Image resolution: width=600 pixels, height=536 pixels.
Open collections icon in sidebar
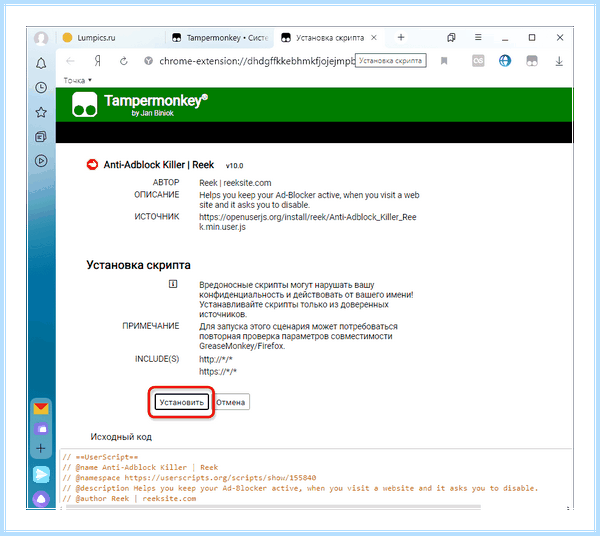point(41,136)
